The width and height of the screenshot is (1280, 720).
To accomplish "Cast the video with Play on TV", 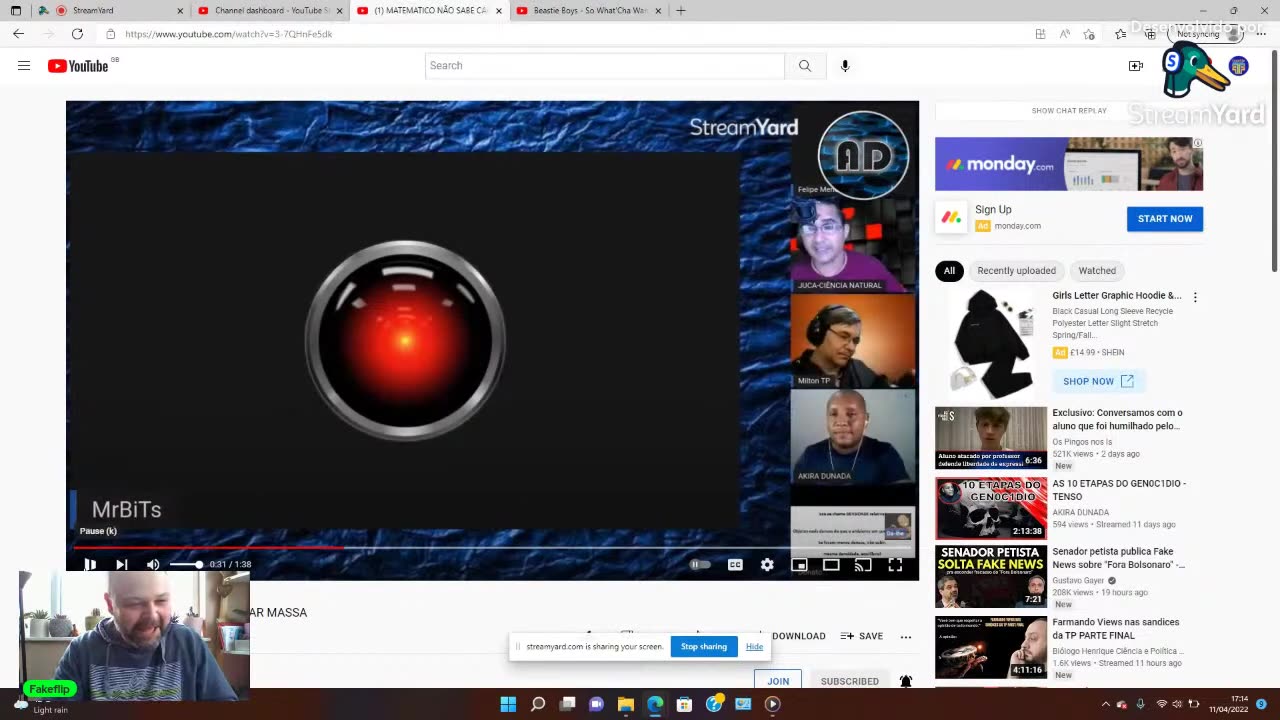I will coord(863,564).
